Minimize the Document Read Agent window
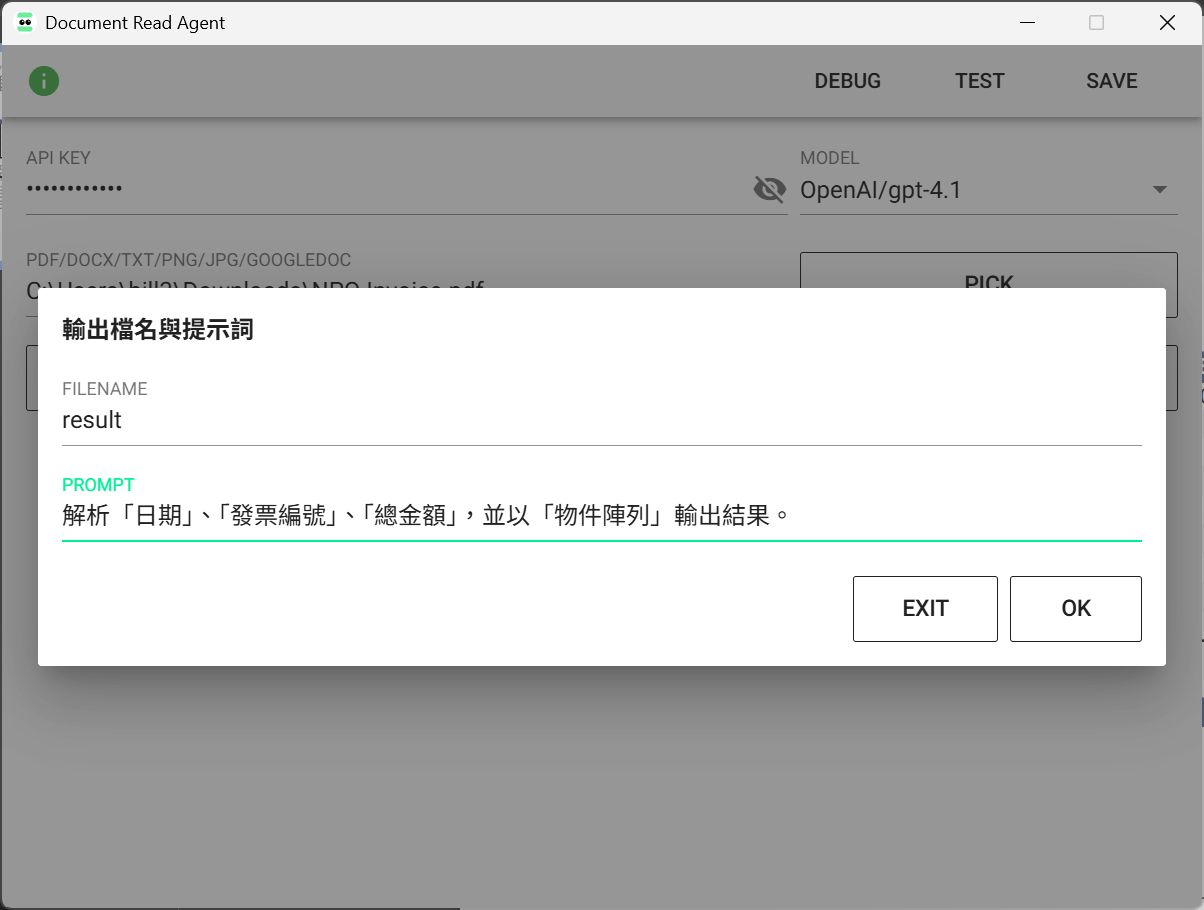Screen dimensions: 1204x910 pyautogui.click(x=1026, y=22)
